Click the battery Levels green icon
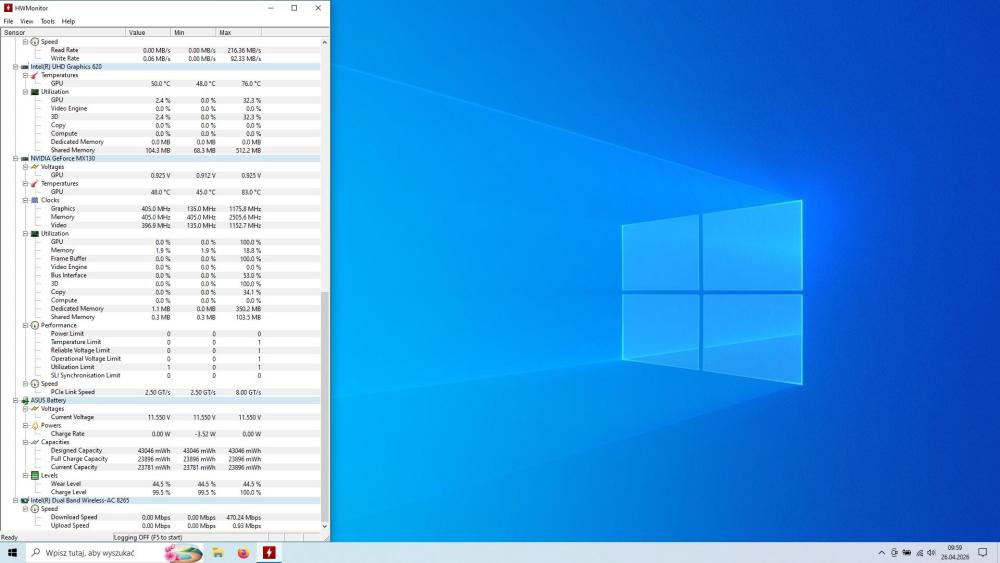 point(35,476)
